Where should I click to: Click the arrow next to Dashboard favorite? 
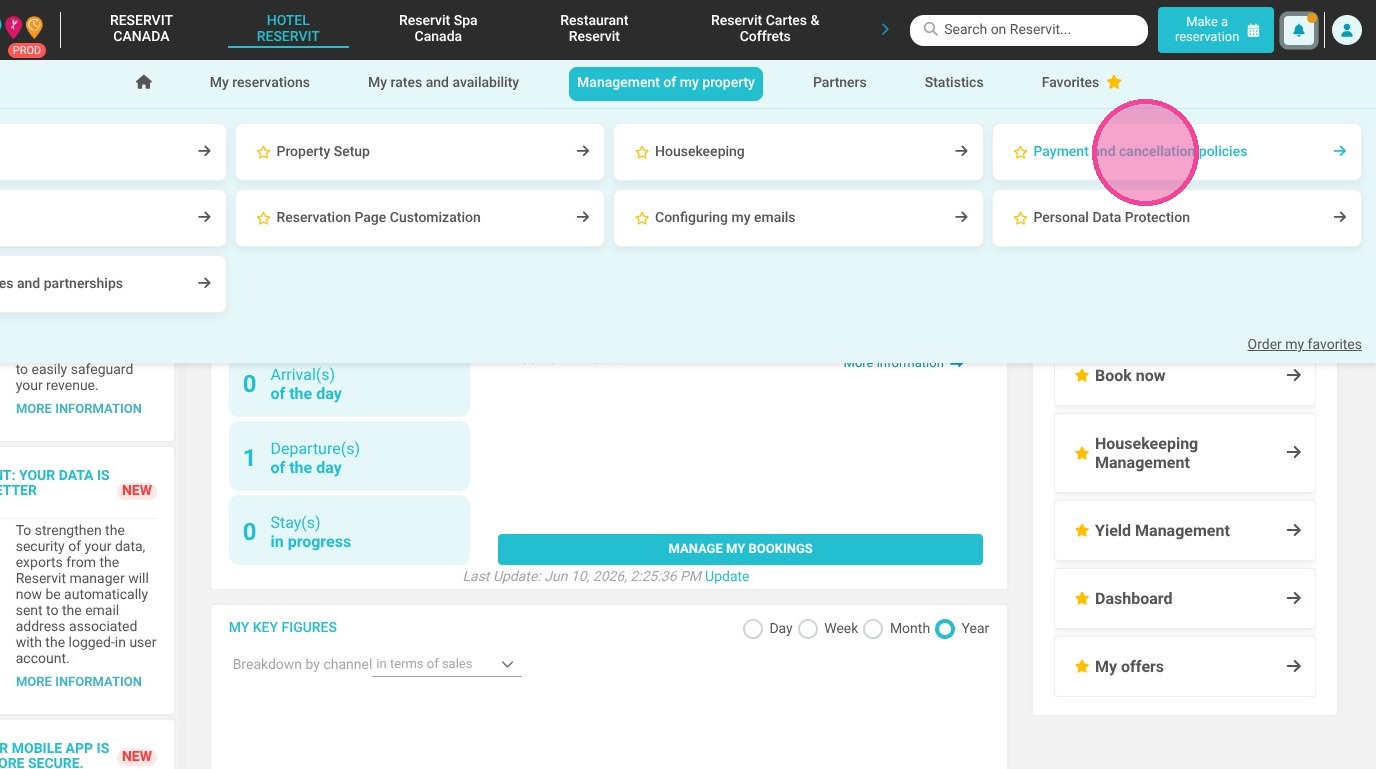(x=1293, y=598)
